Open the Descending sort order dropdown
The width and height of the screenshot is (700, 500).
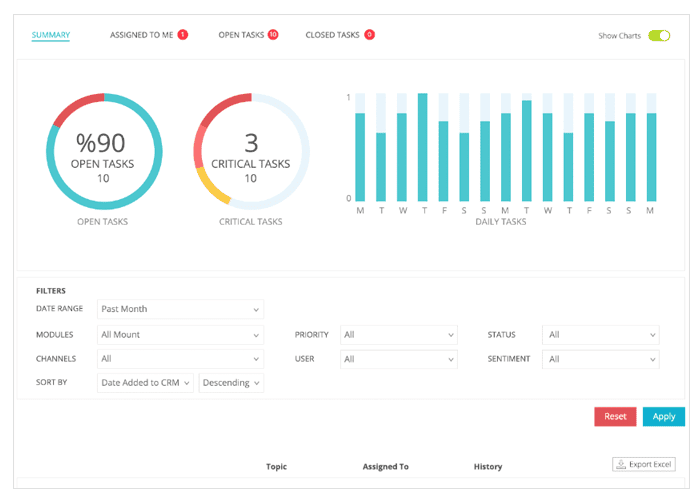click(231, 383)
